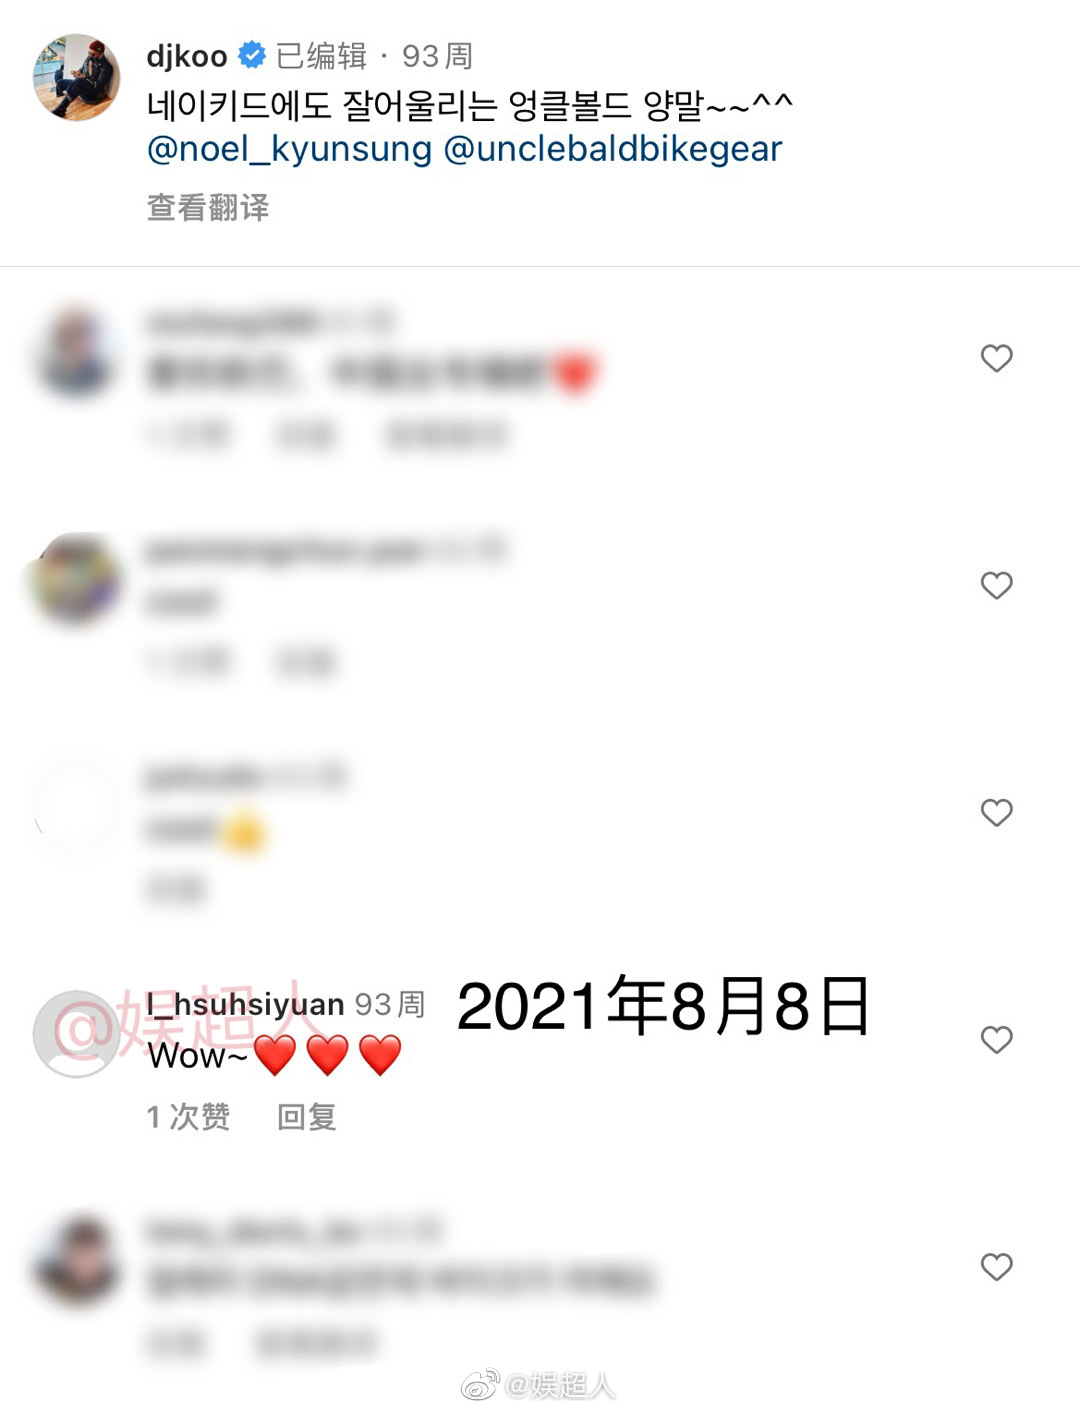
Task: Open l_hsuhsiyuan's avatar
Action: [77, 1034]
